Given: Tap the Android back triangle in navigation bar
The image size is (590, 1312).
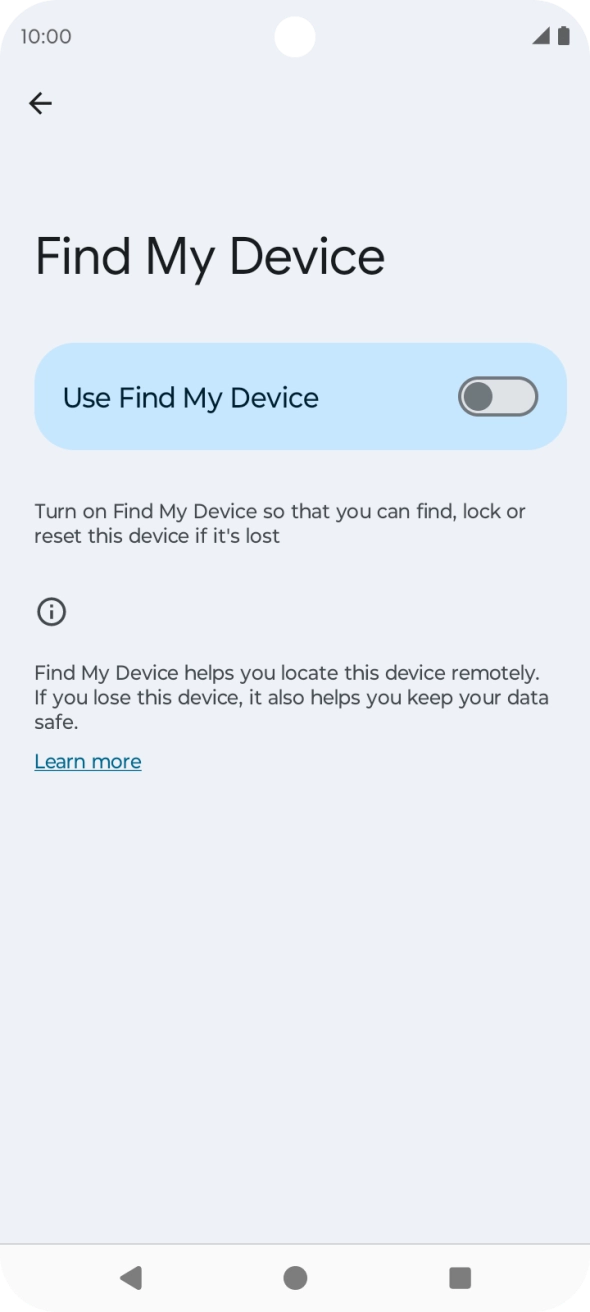Looking at the screenshot, I should (131, 1277).
